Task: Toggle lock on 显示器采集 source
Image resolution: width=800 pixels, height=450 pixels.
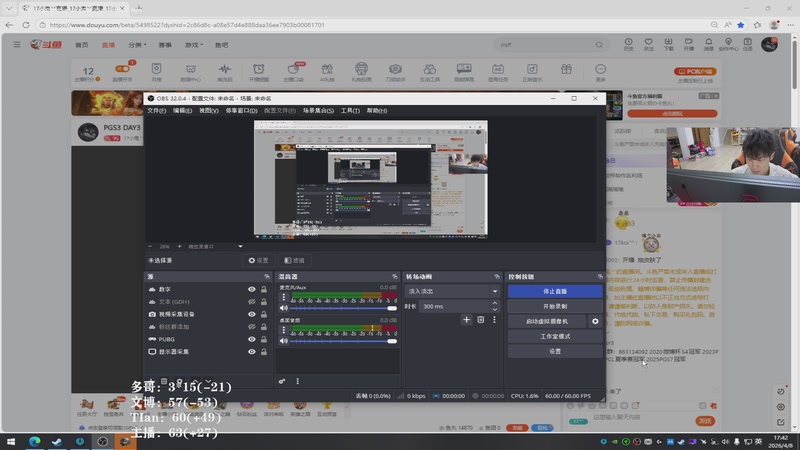Action: [x=264, y=352]
